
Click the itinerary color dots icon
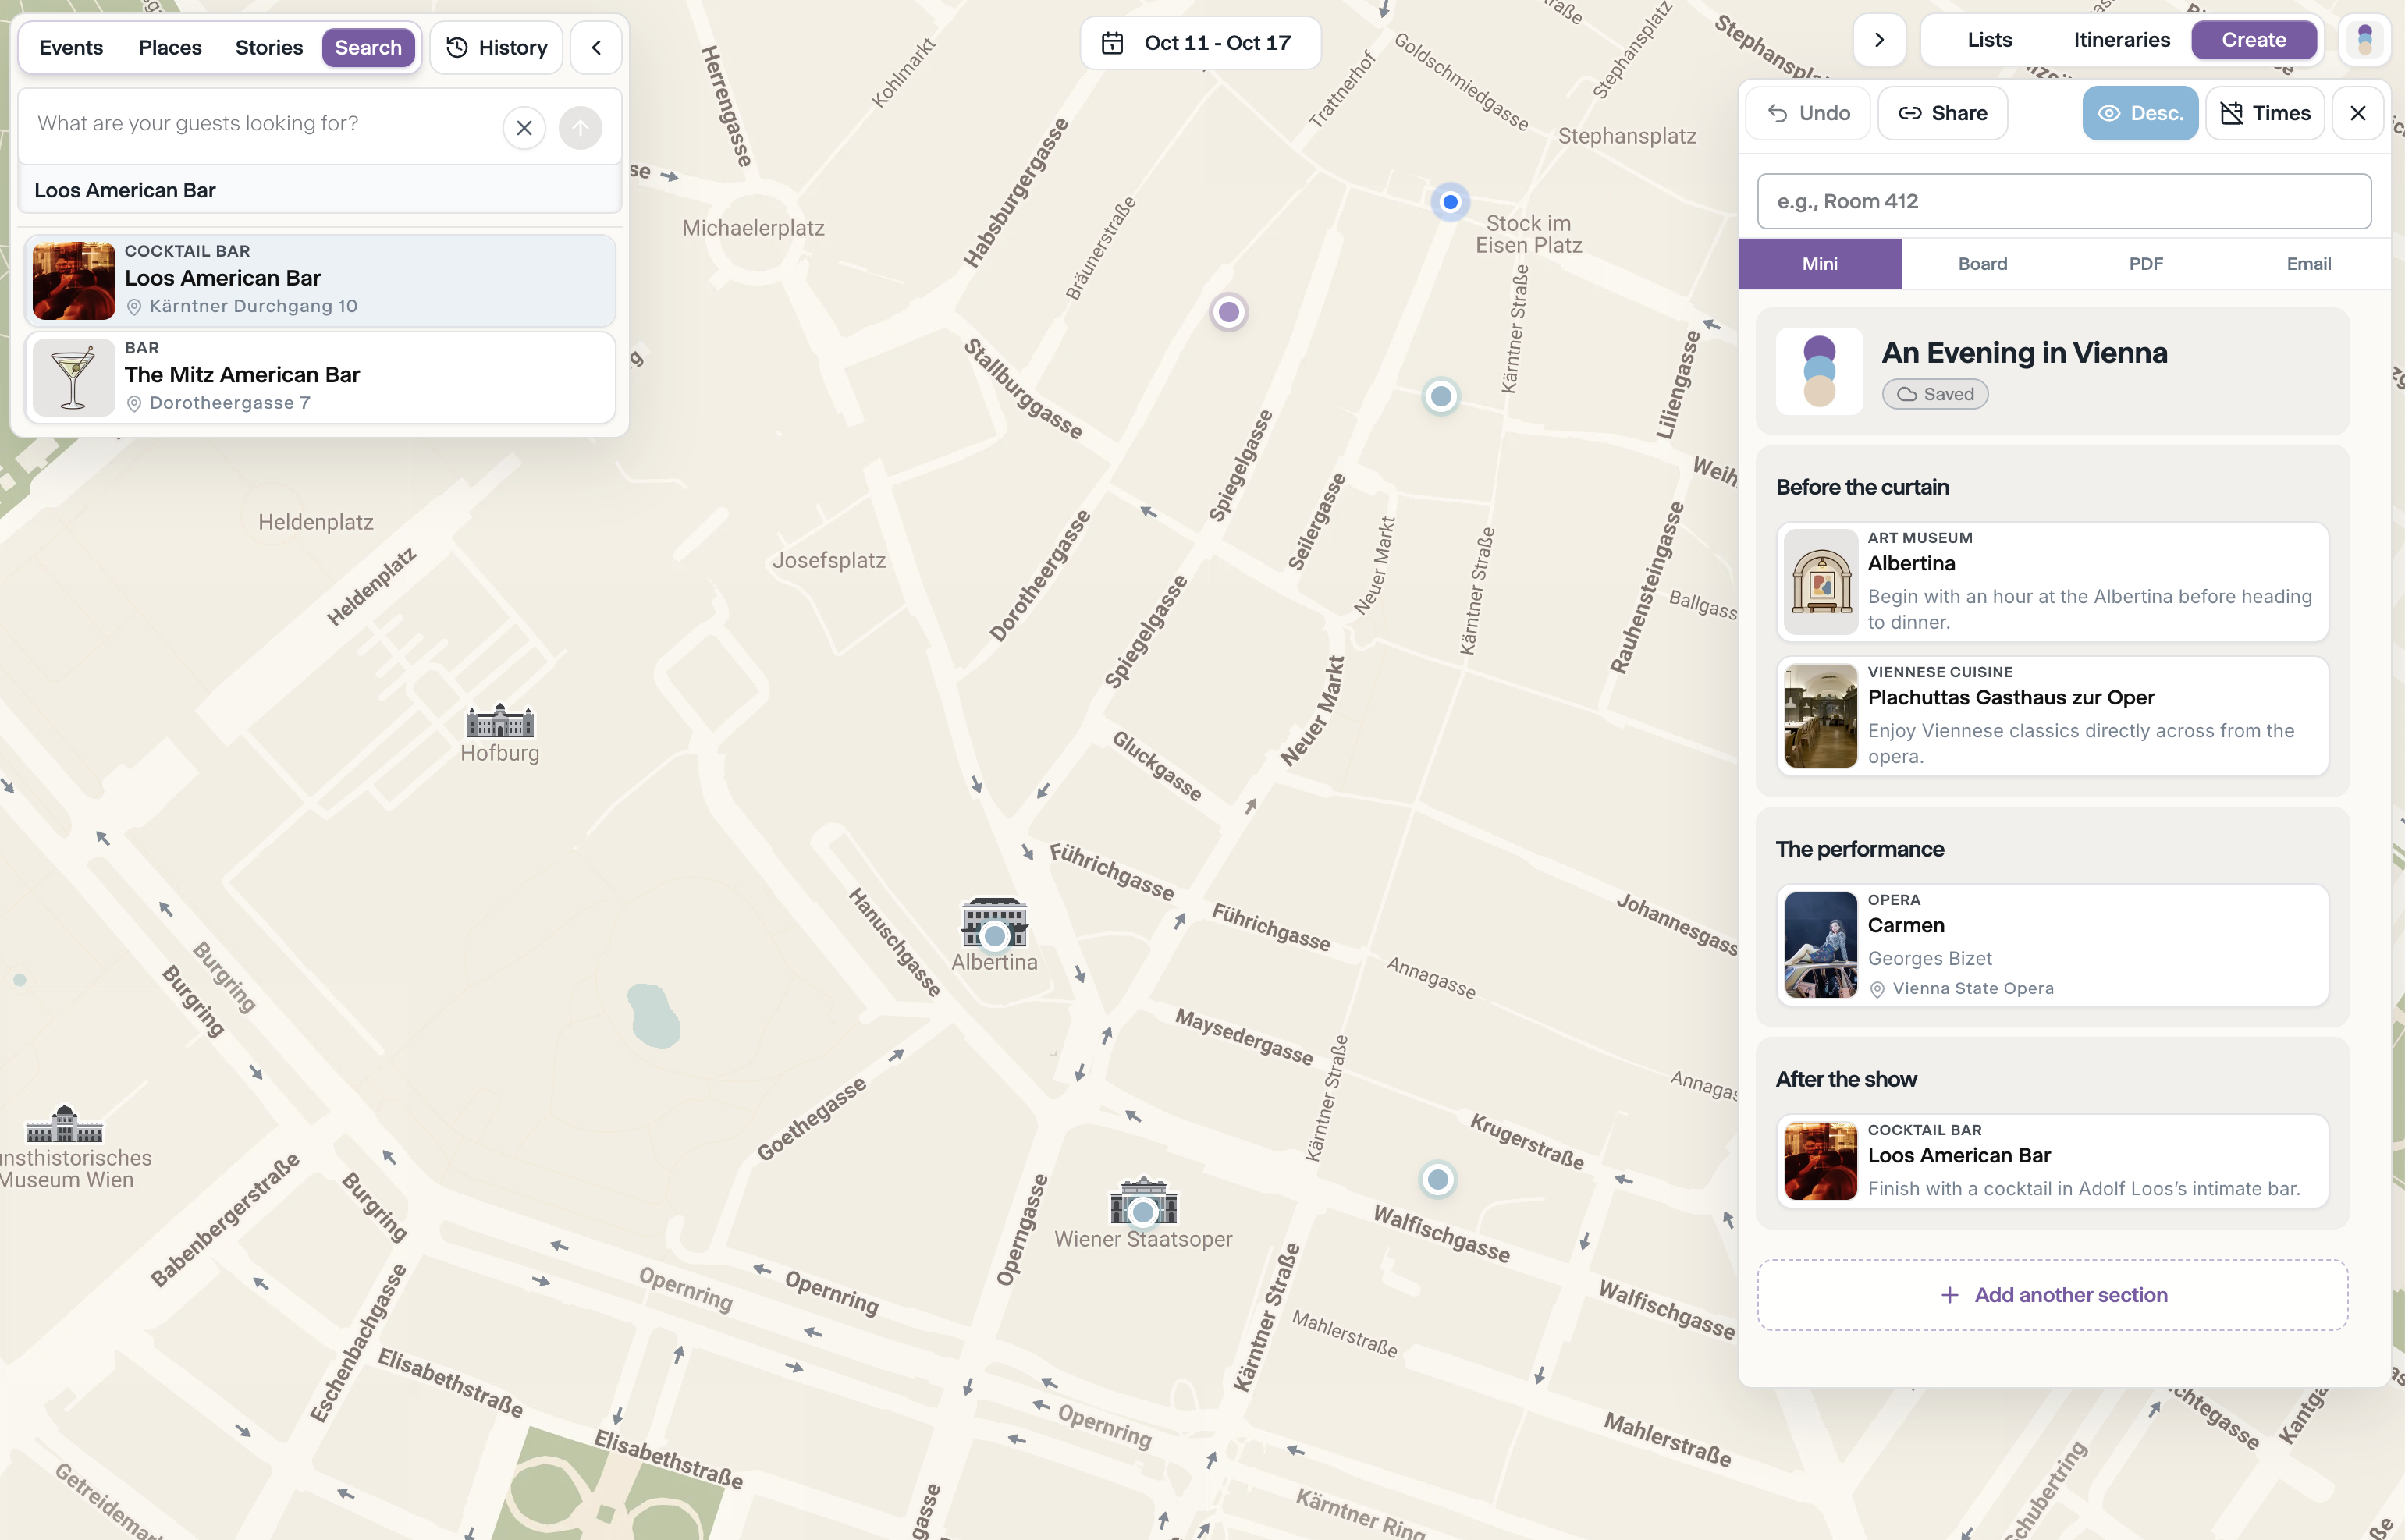tap(1819, 371)
